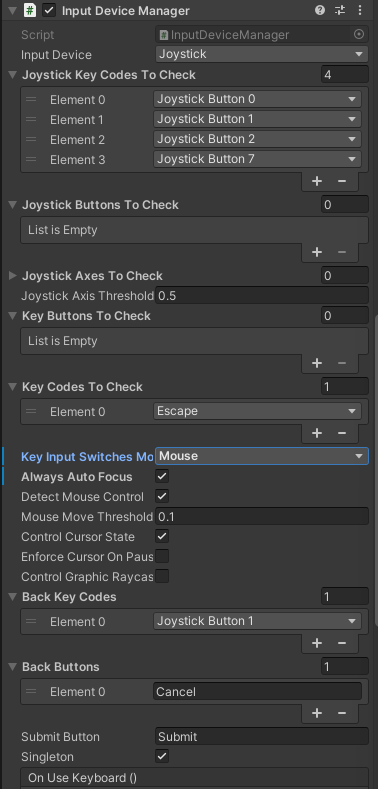The height and width of the screenshot is (789, 378).
Task: Open component help reference icon
Action: pyautogui.click(x=320, y=10)
